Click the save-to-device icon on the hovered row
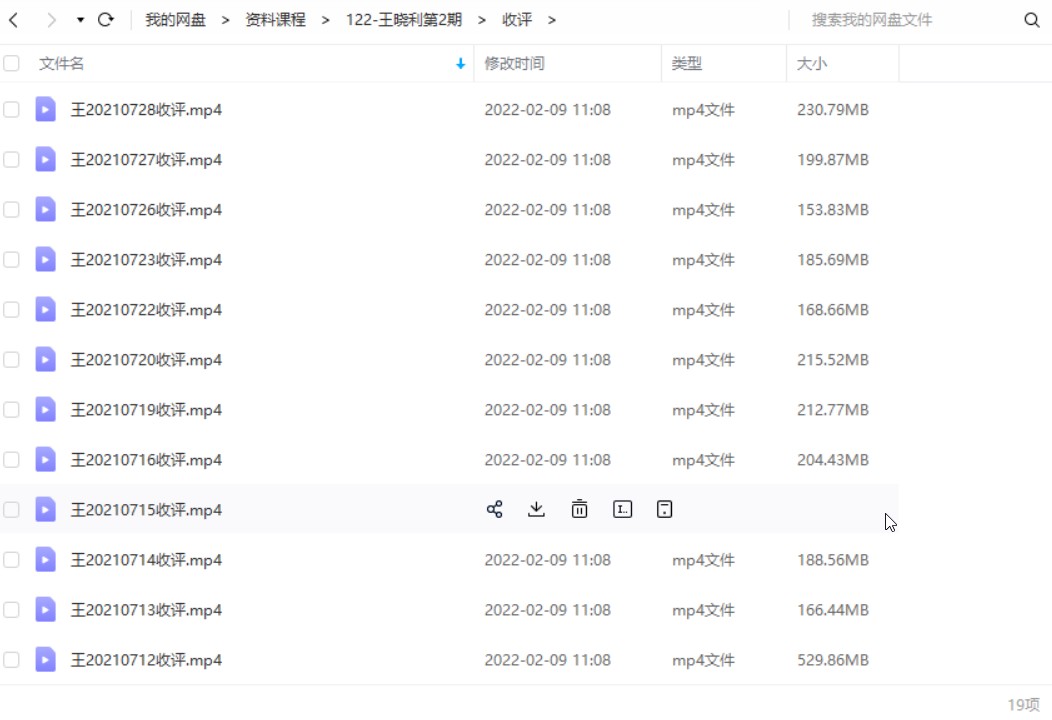1052x720 pixels. pos(664,509)
